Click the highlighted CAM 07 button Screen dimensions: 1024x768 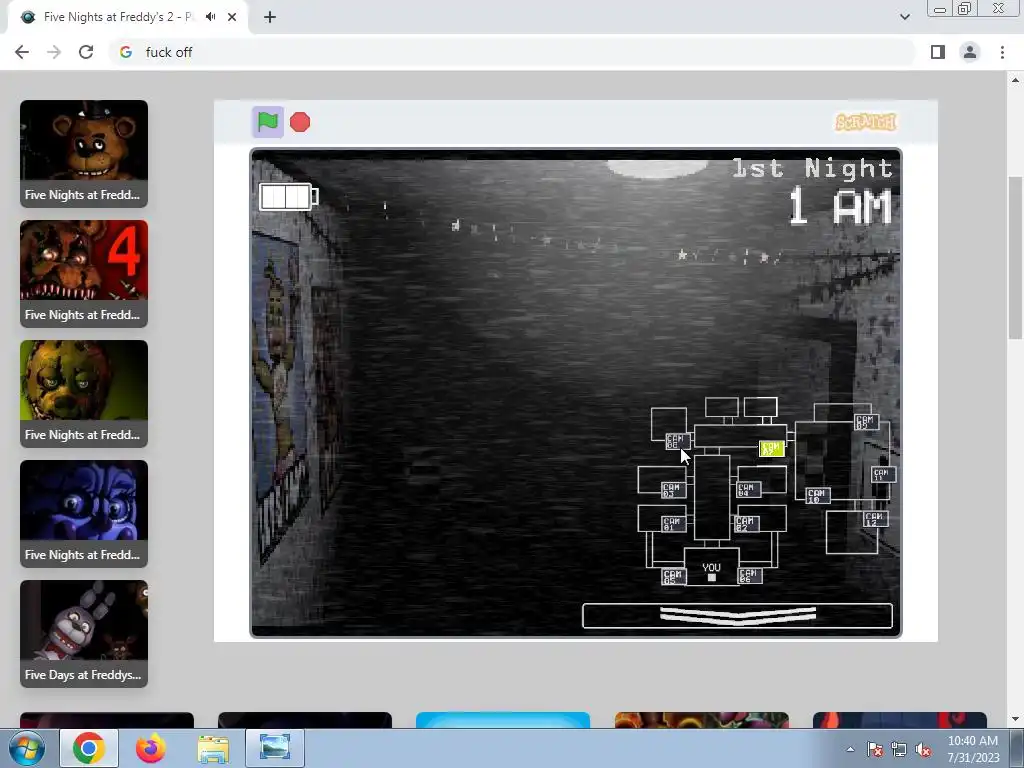771,449
